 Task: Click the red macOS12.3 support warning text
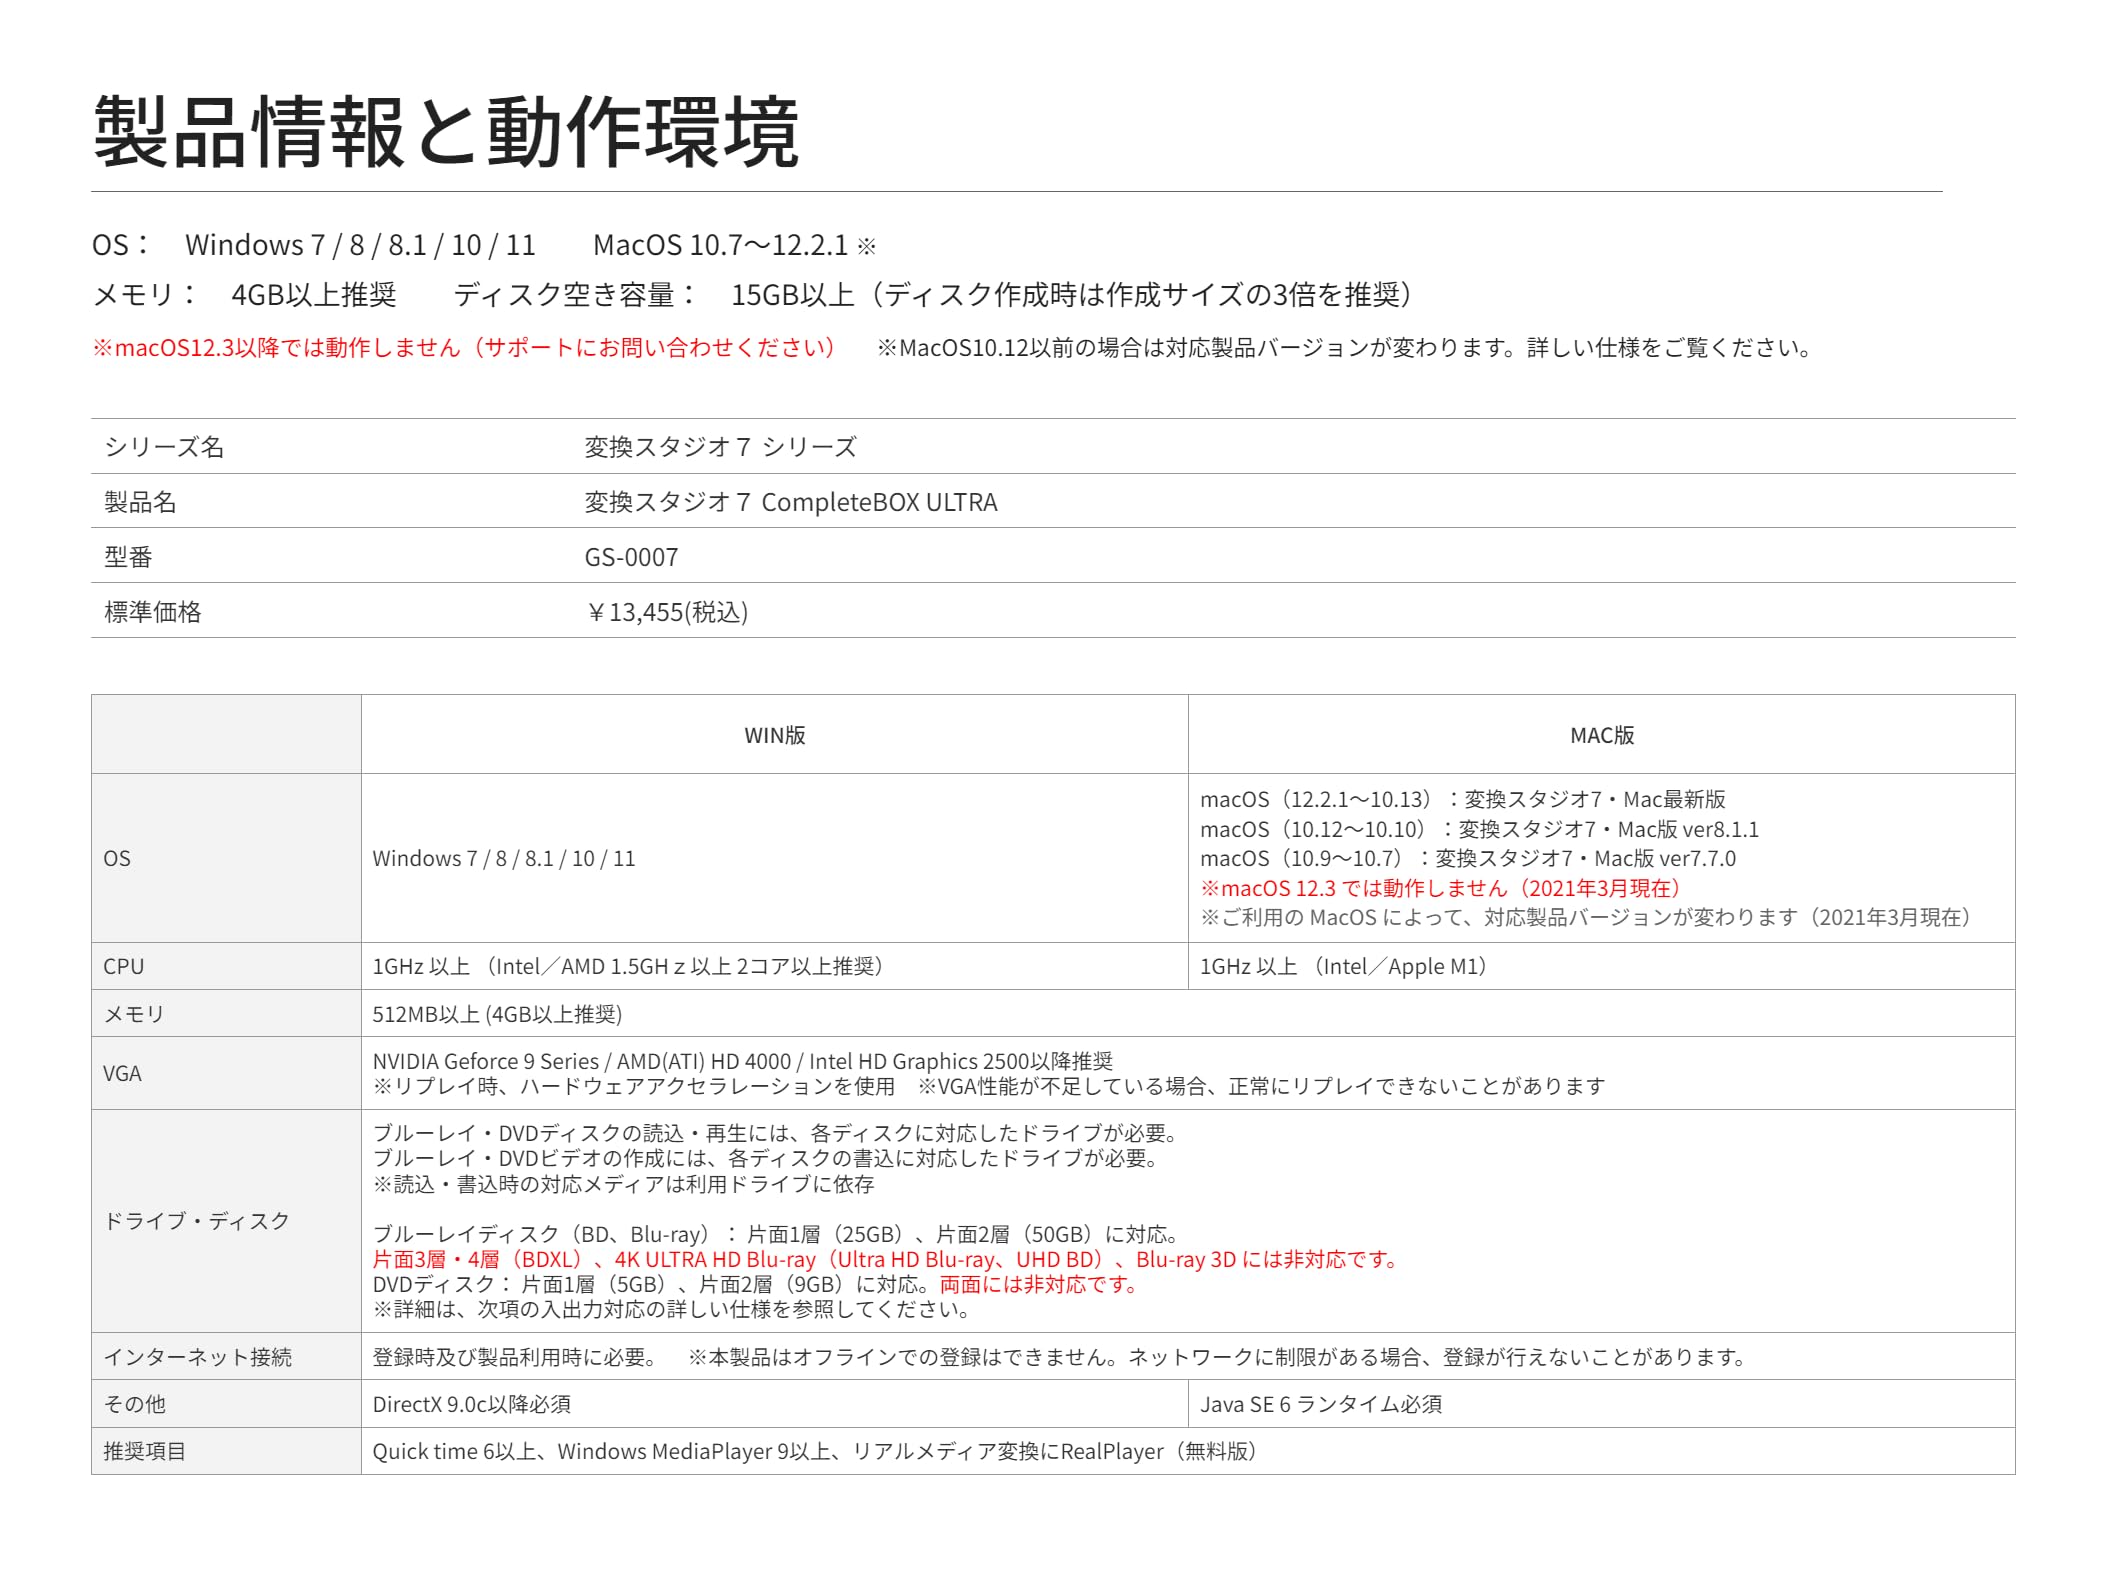pos(463,348)
